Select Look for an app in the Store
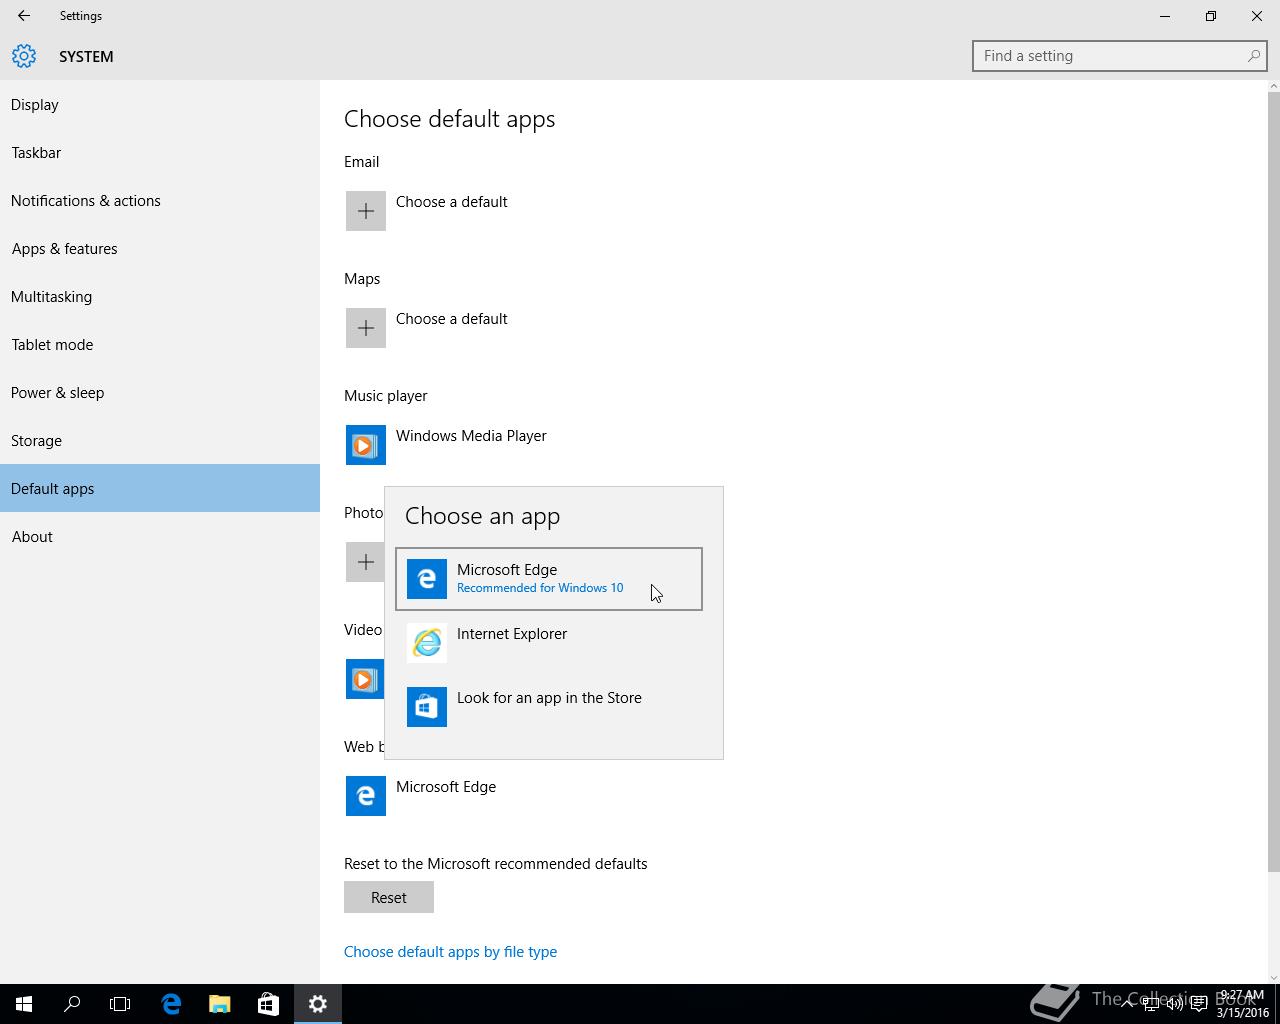Screen dimensions: 1280x1024 tap(549, 707)
